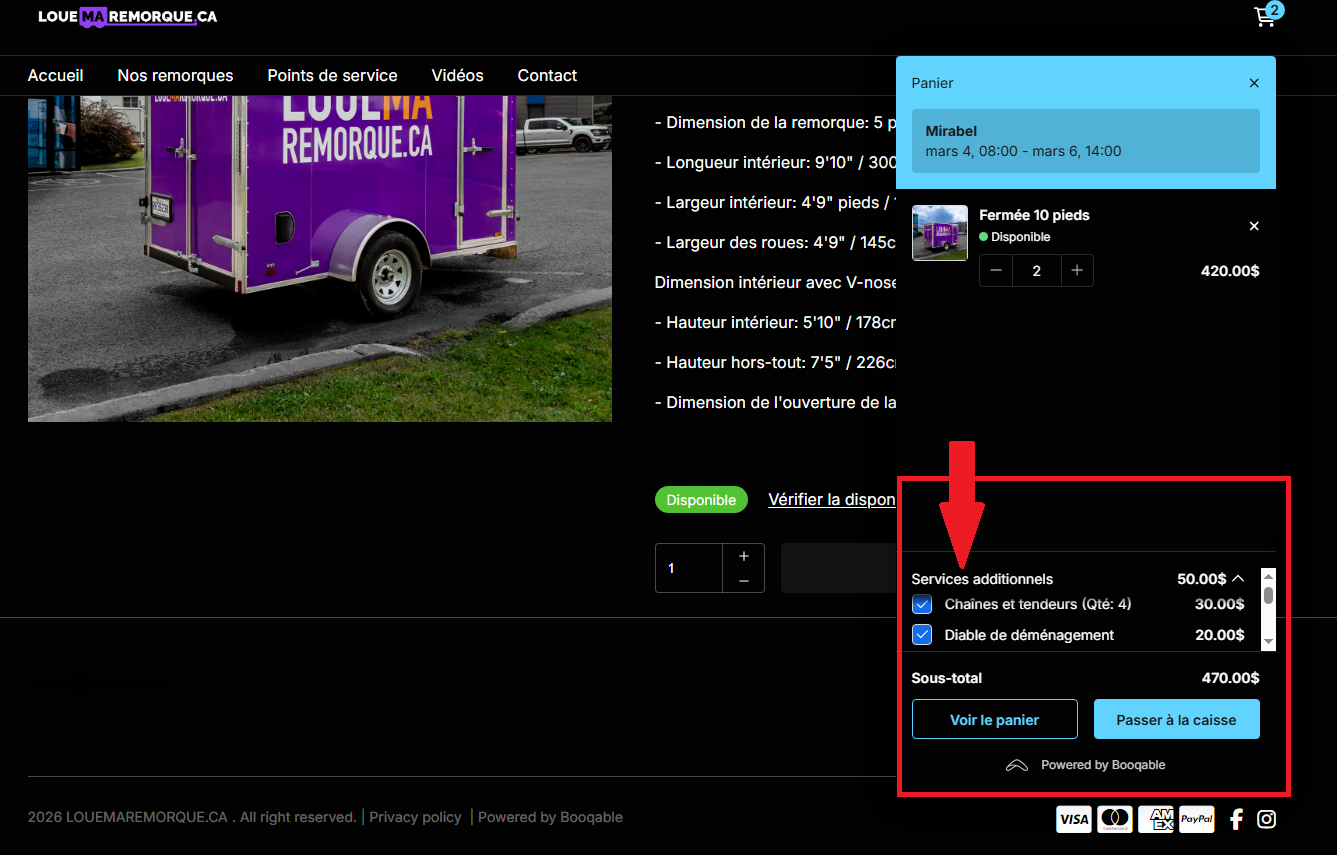Click the Mirabel rental period box

[1085, 141]
